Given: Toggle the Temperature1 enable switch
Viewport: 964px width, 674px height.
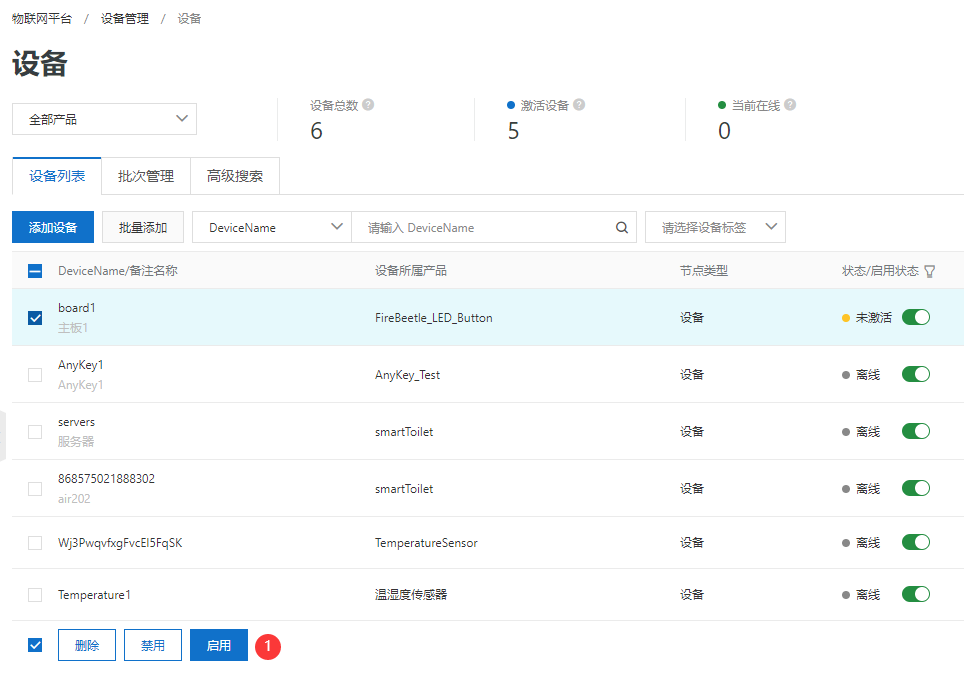Looking at the screenshot, I should (915, 594).
